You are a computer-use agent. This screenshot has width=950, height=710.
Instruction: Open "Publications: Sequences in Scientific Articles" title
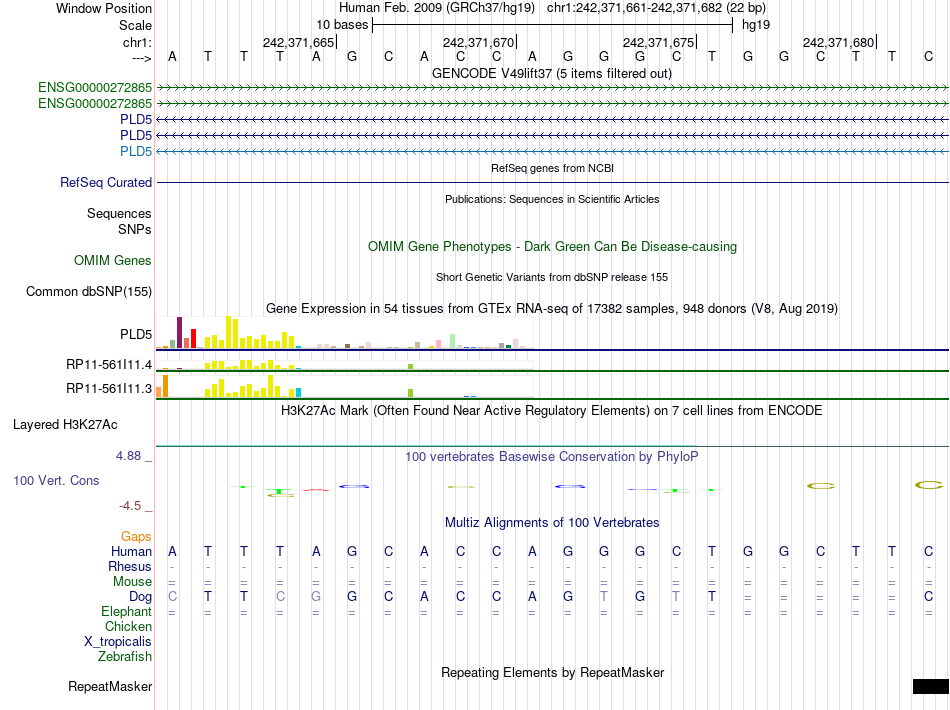(x=552, y=199)
